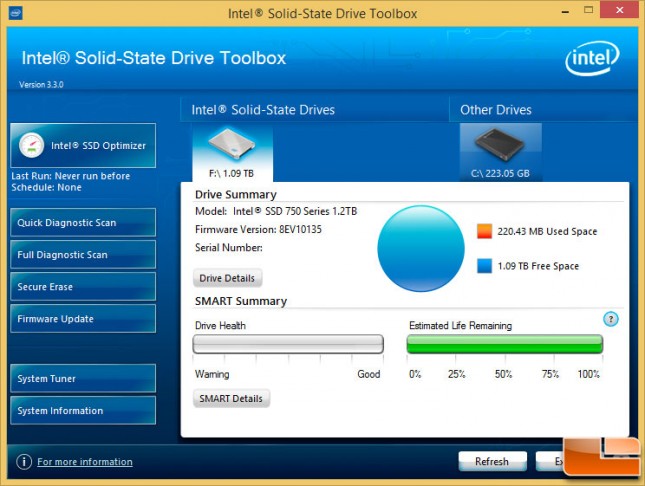Click the orange Used Space swatch
The image size is (645, 486).
click(x=484, y=231)
